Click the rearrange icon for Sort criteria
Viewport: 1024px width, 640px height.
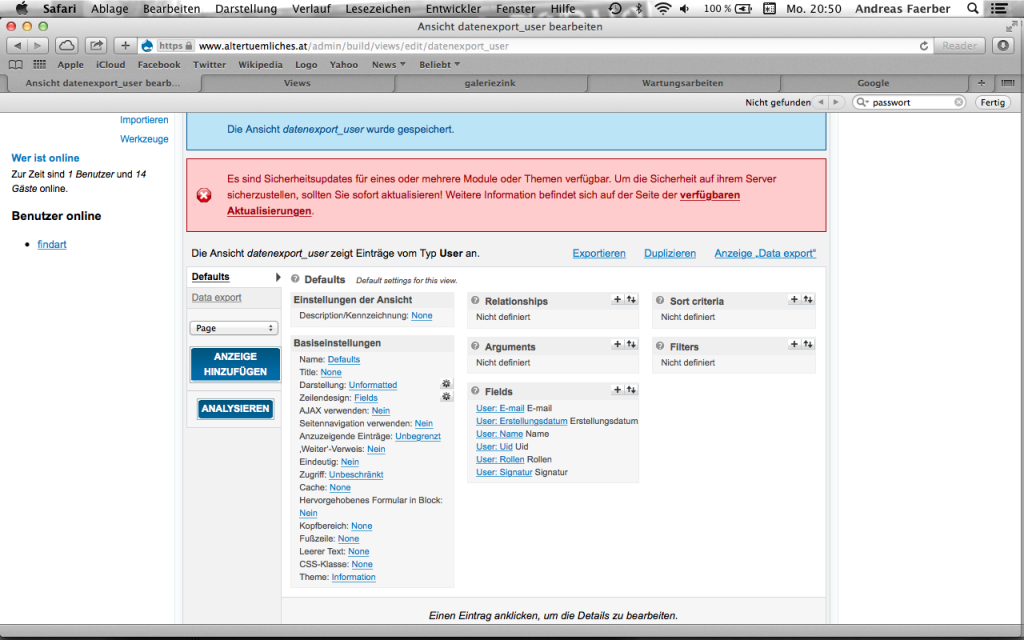pos(807,300)
